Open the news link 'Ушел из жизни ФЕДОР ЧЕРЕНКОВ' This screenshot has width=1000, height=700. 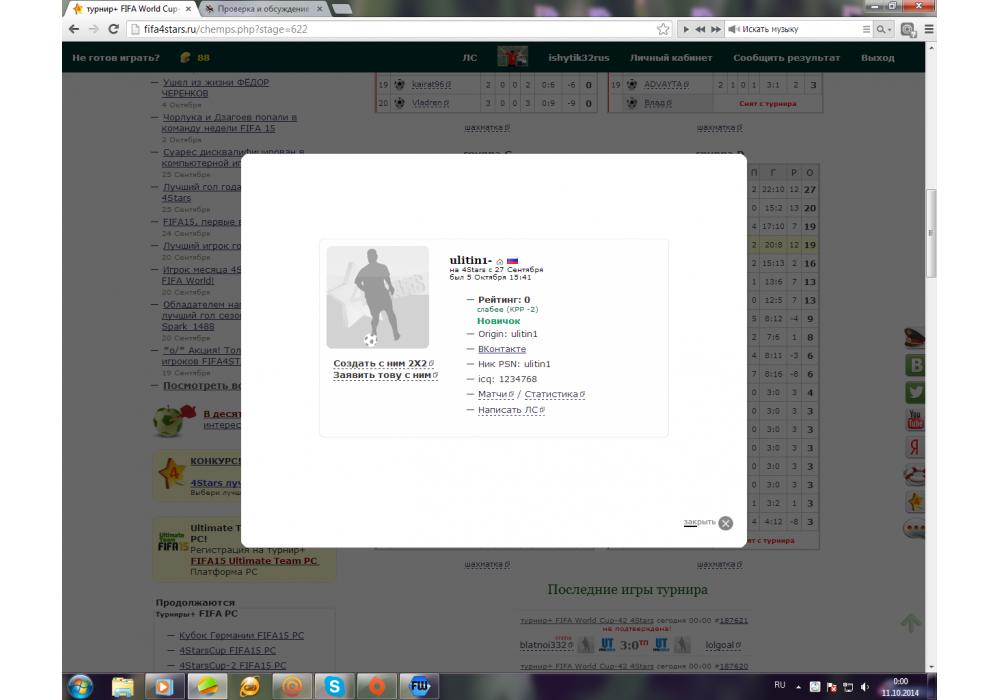(215, 88)
